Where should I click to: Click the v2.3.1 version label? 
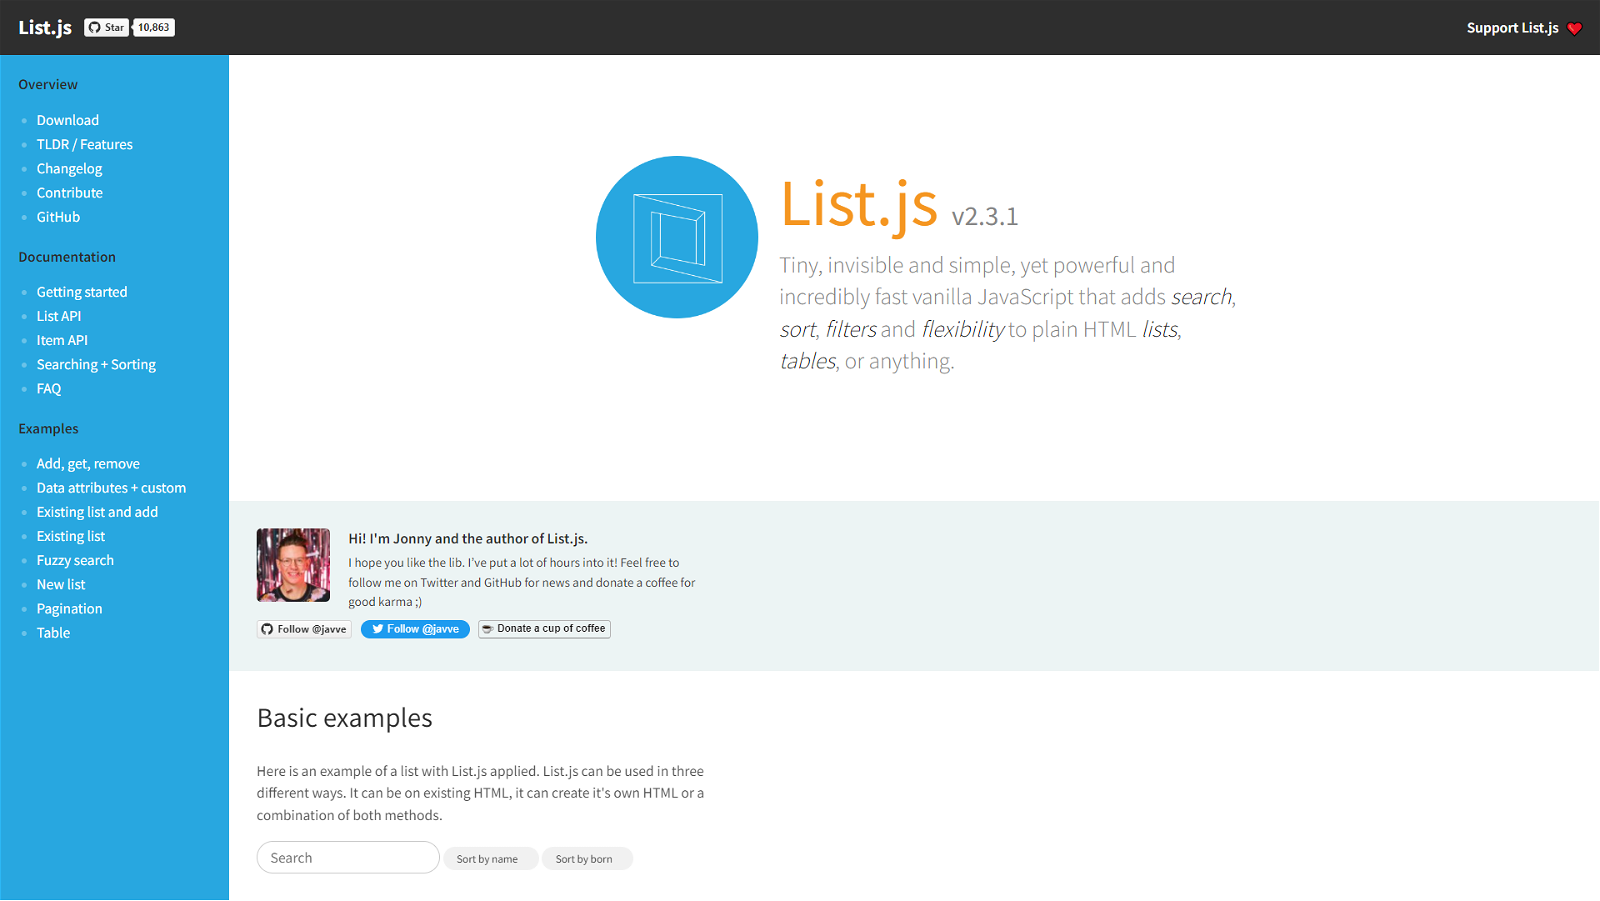(985, 216)
